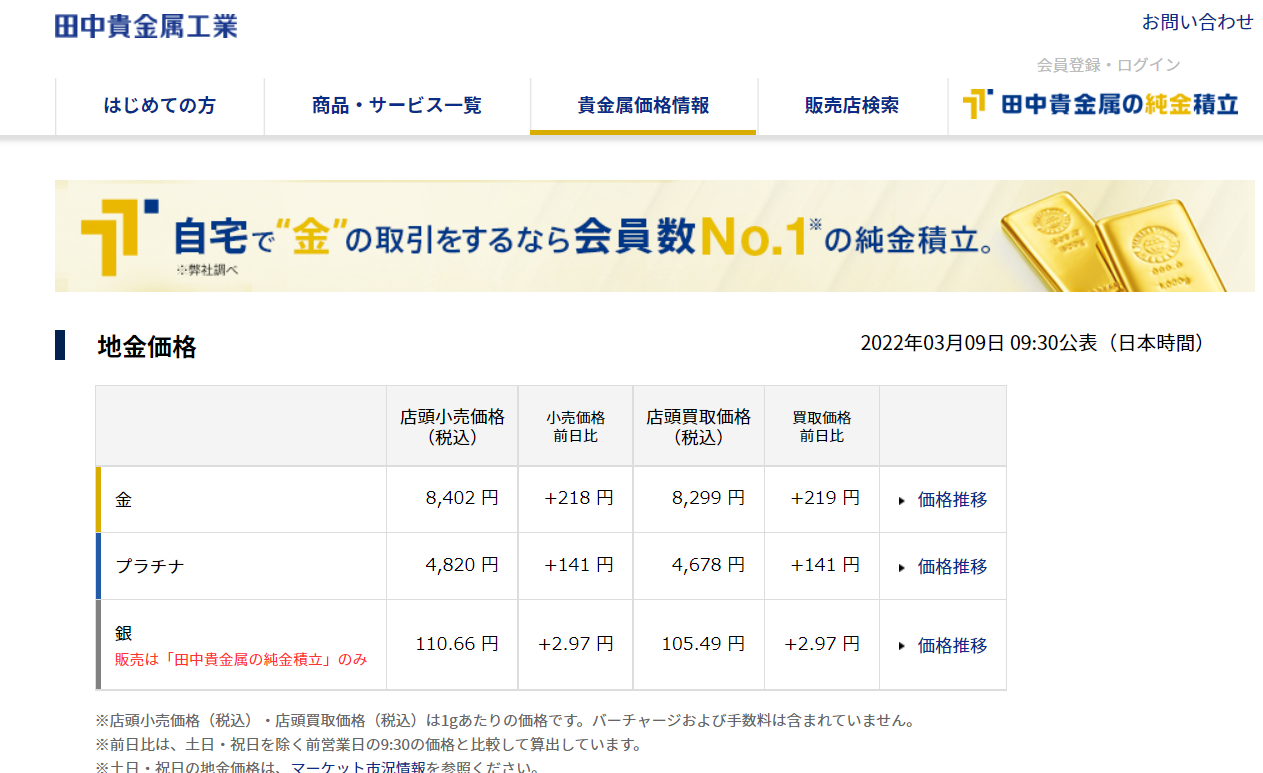
Task: Select the プラチナ row label
Action: 149,566
